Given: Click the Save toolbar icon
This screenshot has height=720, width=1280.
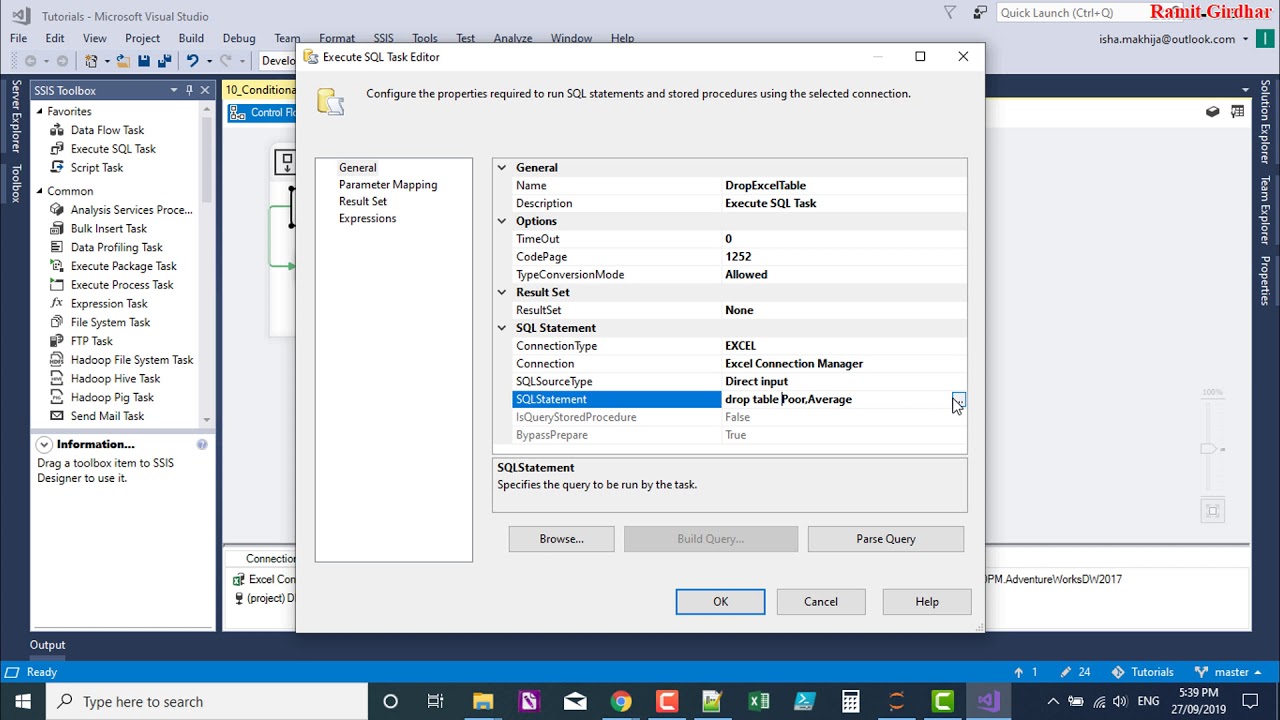Looking at the screenshot, I should 144,61.
